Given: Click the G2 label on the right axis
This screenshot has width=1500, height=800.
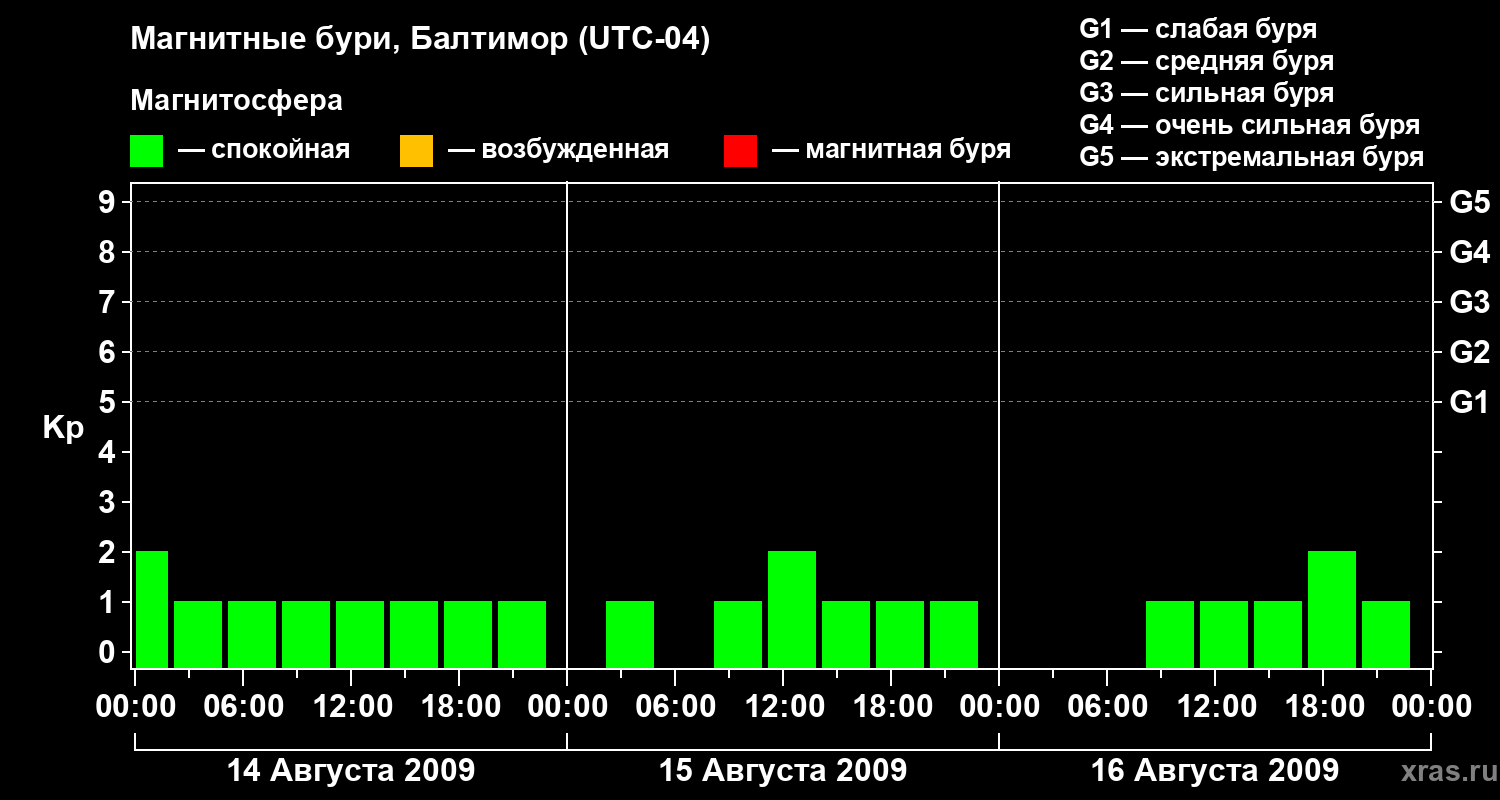Looking at the screenshot, I should coord(1469,353).
